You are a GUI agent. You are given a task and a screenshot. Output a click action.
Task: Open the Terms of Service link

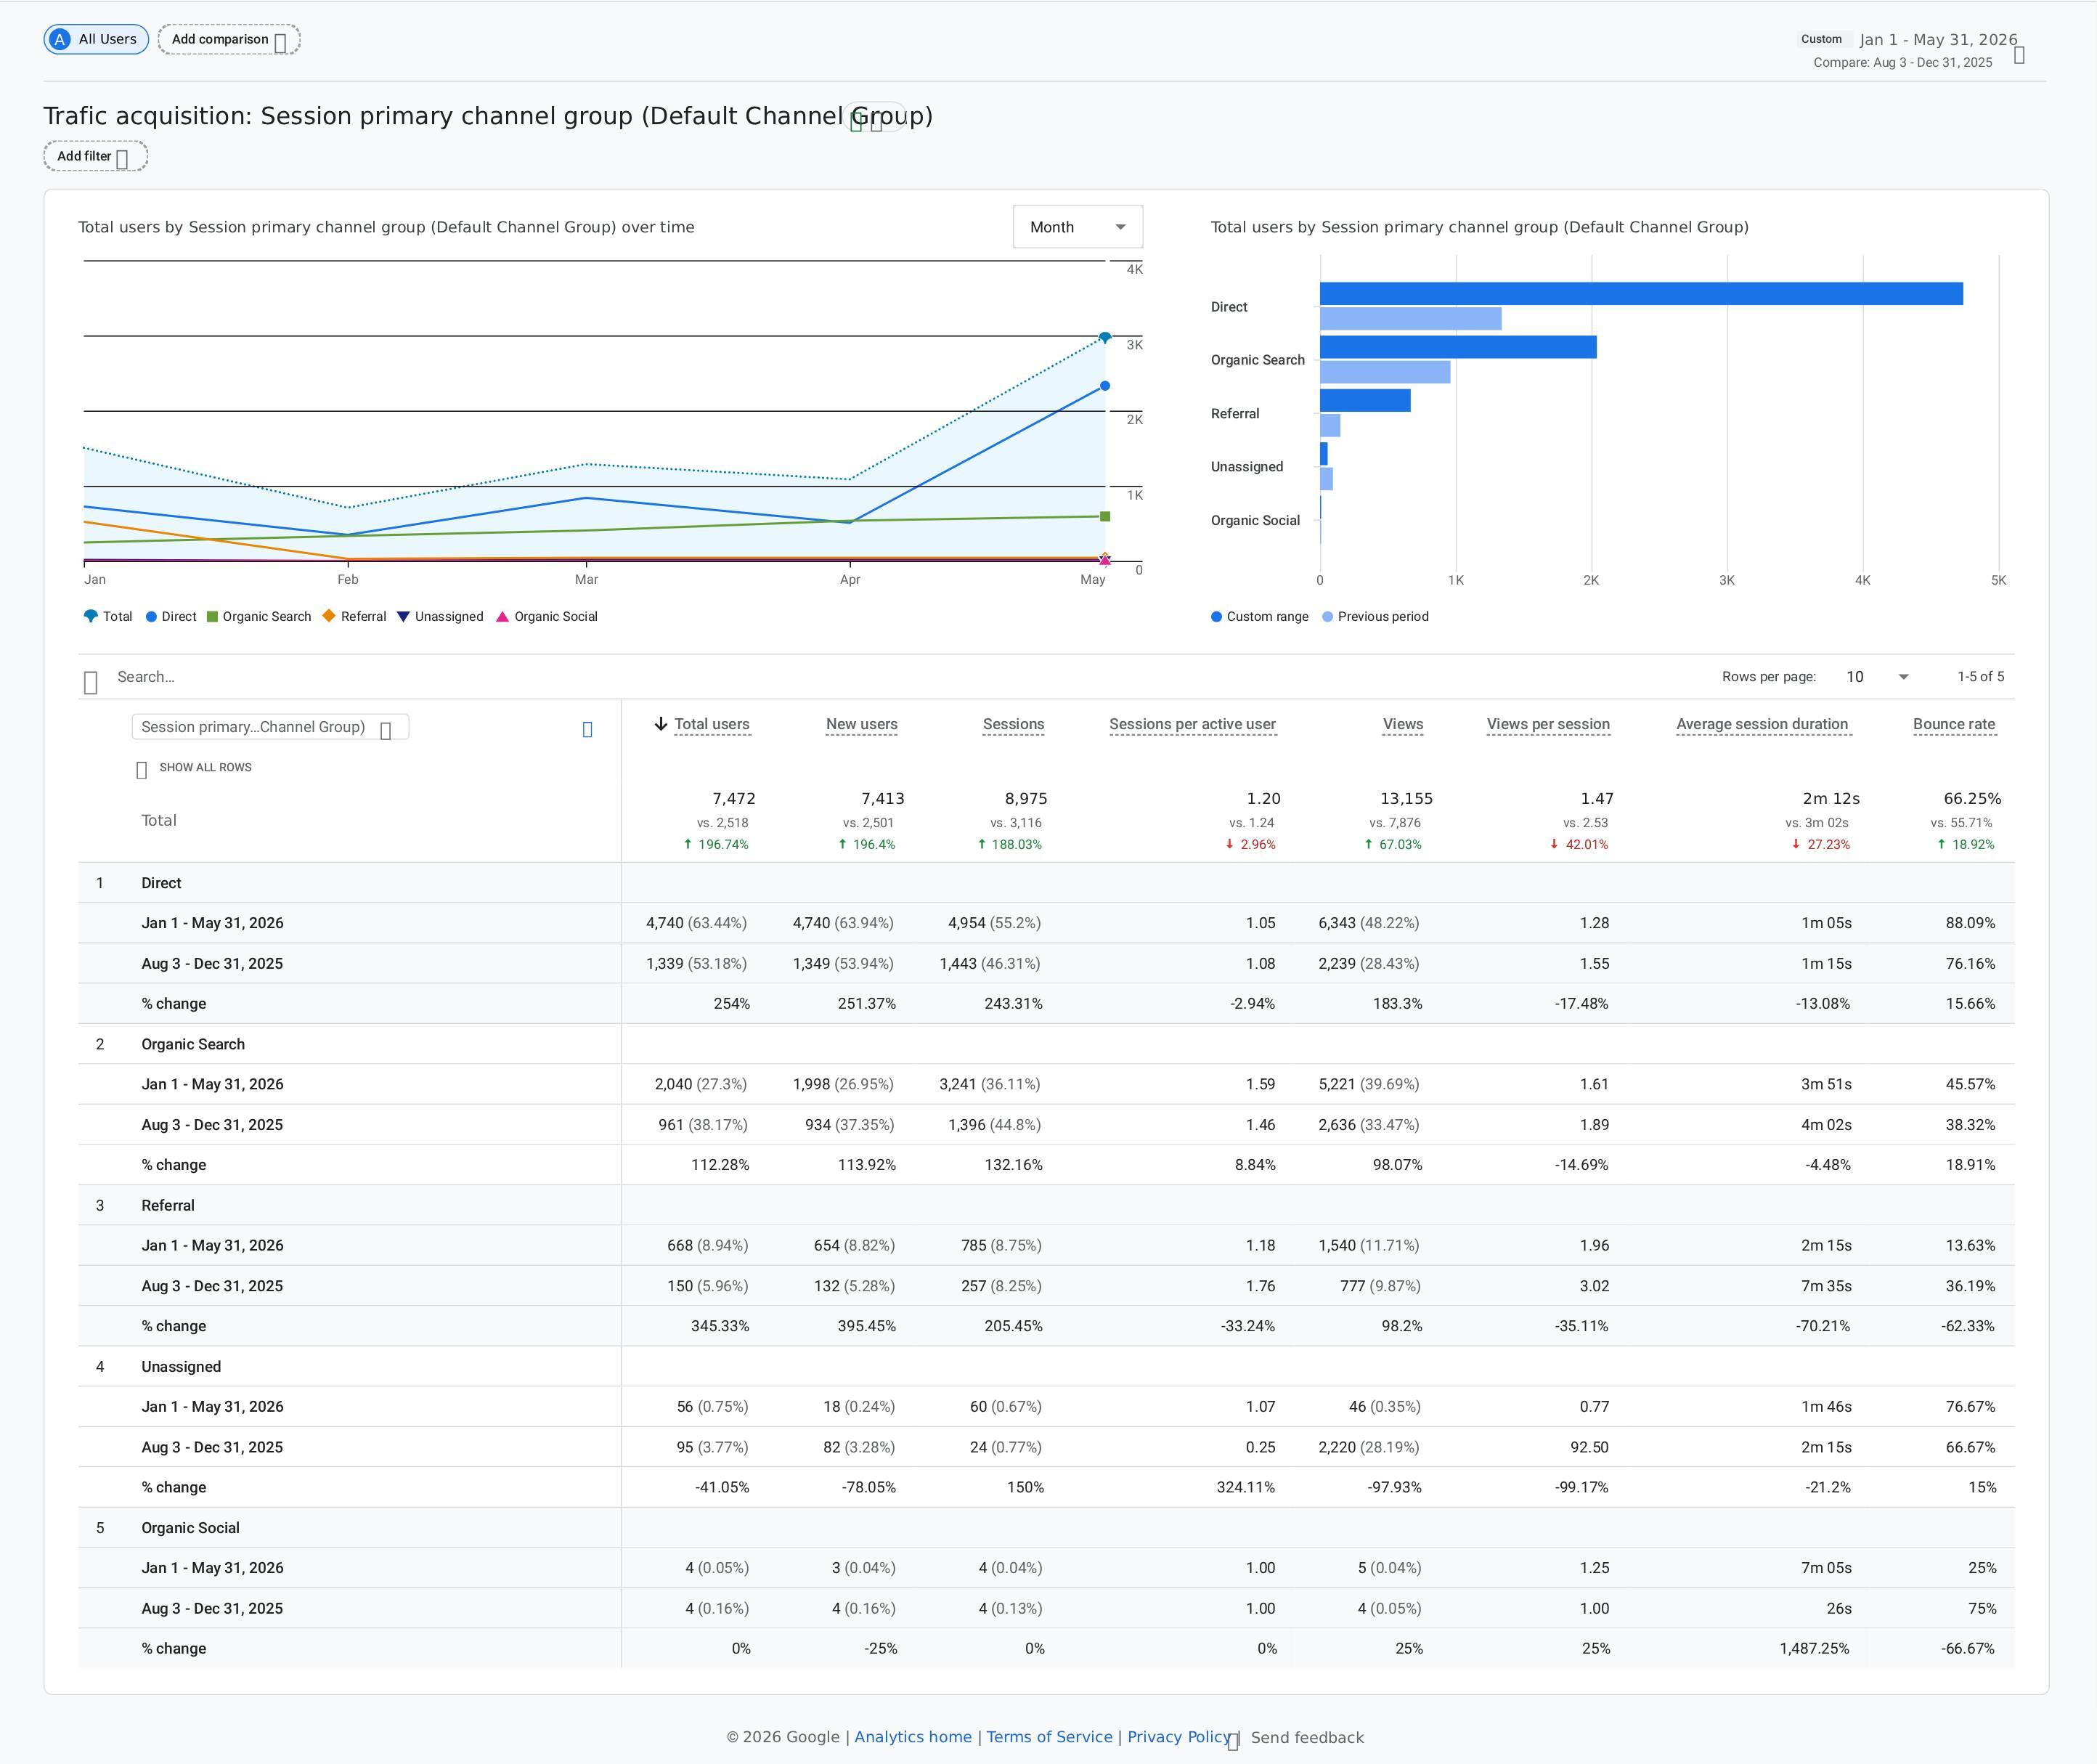[1049, 1737]
